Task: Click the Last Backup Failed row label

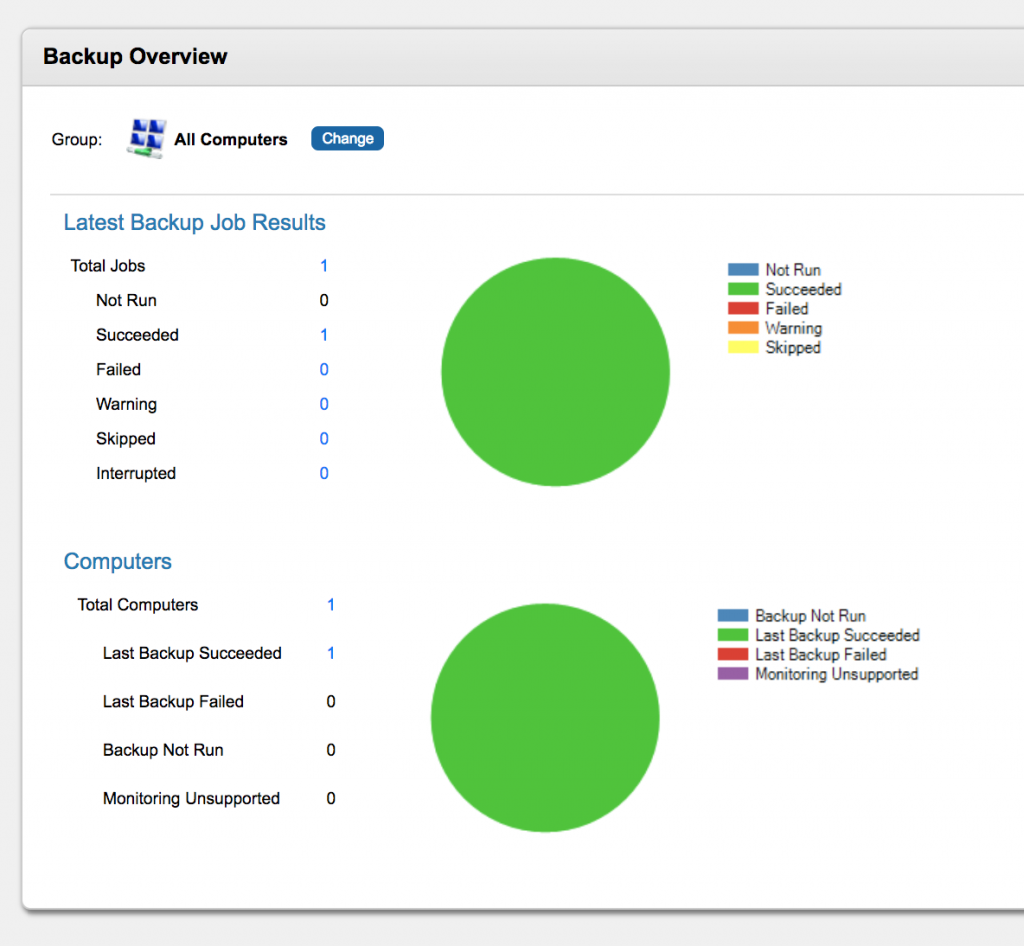Action: tap(173, 701)
